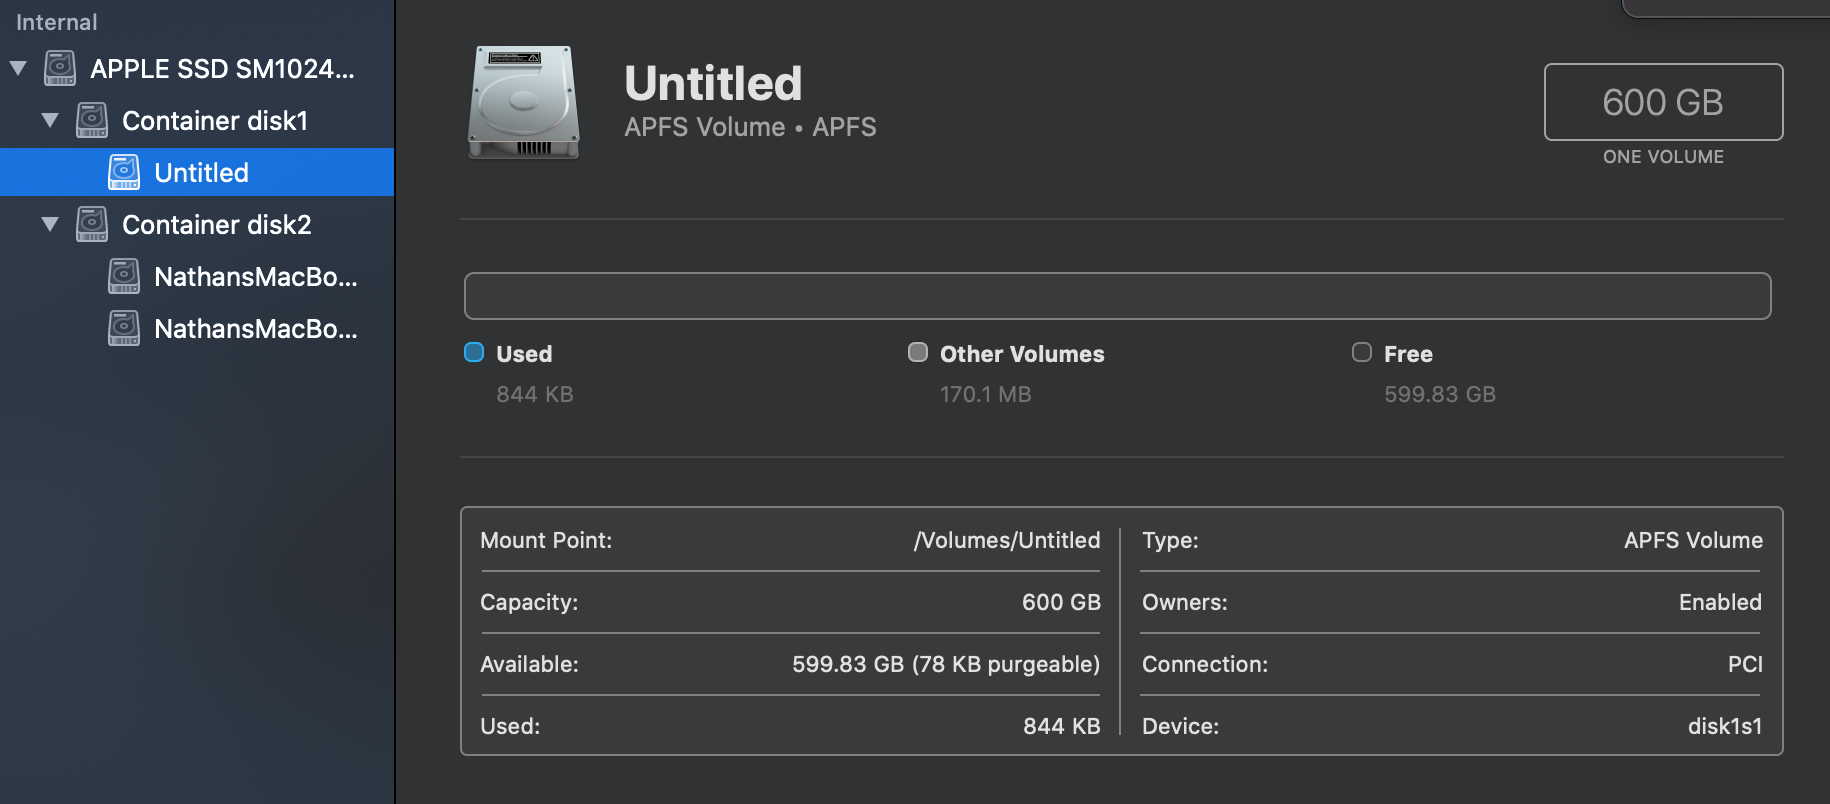Screen dimensions: 1830x804
Task: Click the disk1s1 device value
Action: (x=1724, y=726)
